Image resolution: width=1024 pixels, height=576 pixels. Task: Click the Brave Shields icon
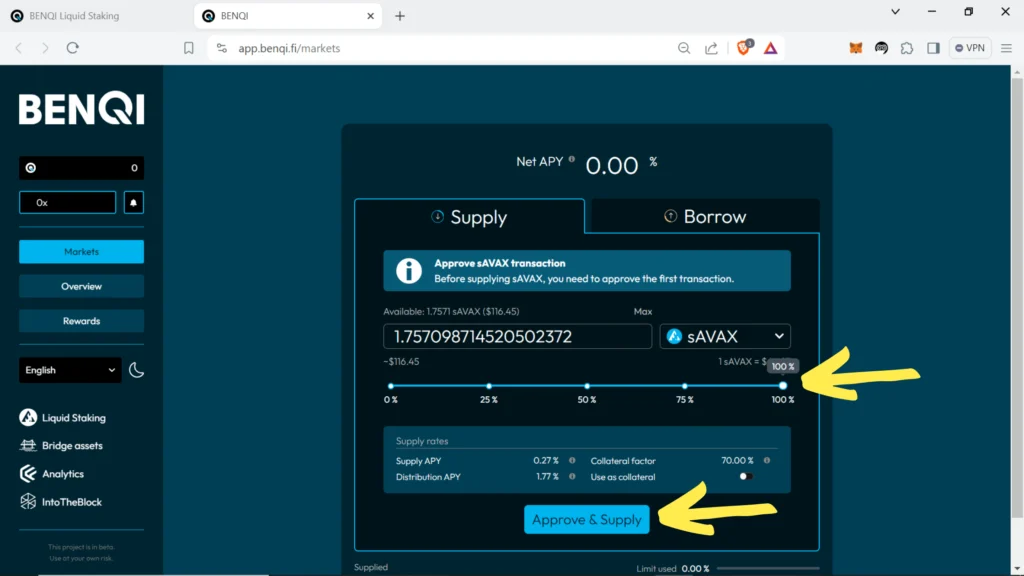coord(744,47)
